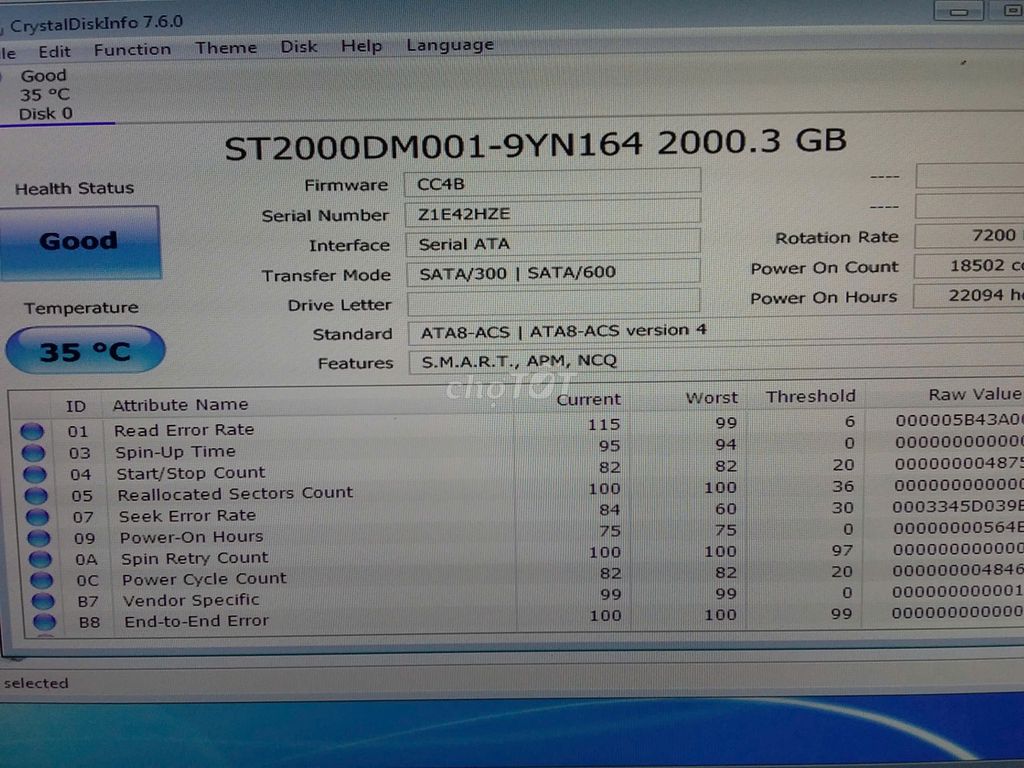The width and height of the screenshot is (1024, 768).
Task: Select the Disk 0 drive tab
Action: tap(44, 95)
